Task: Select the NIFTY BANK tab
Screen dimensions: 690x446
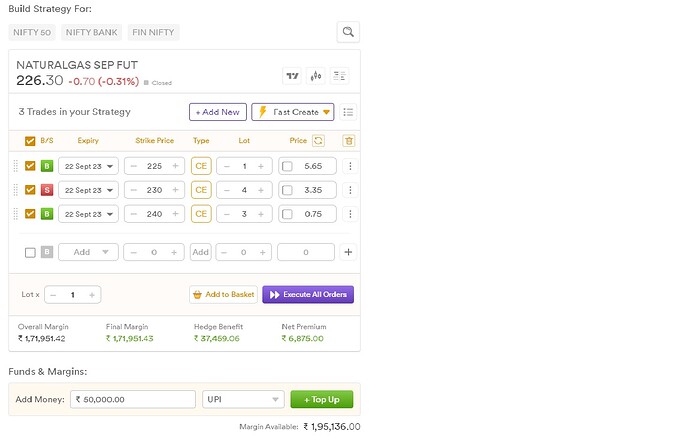Action: tap(92, 32)
